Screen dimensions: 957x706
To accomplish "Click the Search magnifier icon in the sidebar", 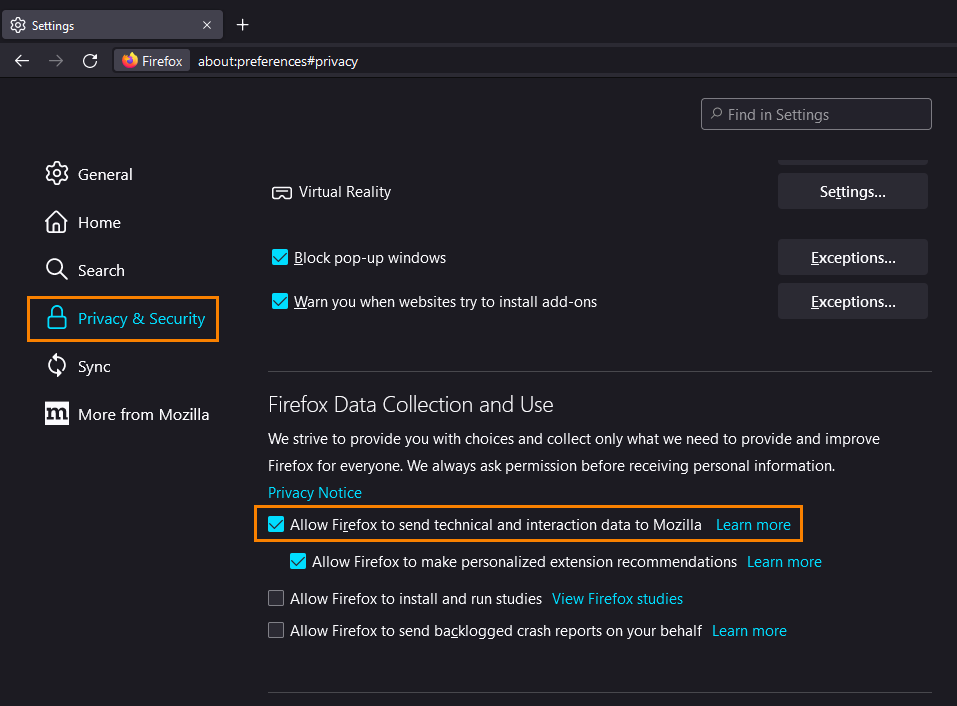I will (x=57, y=269).
